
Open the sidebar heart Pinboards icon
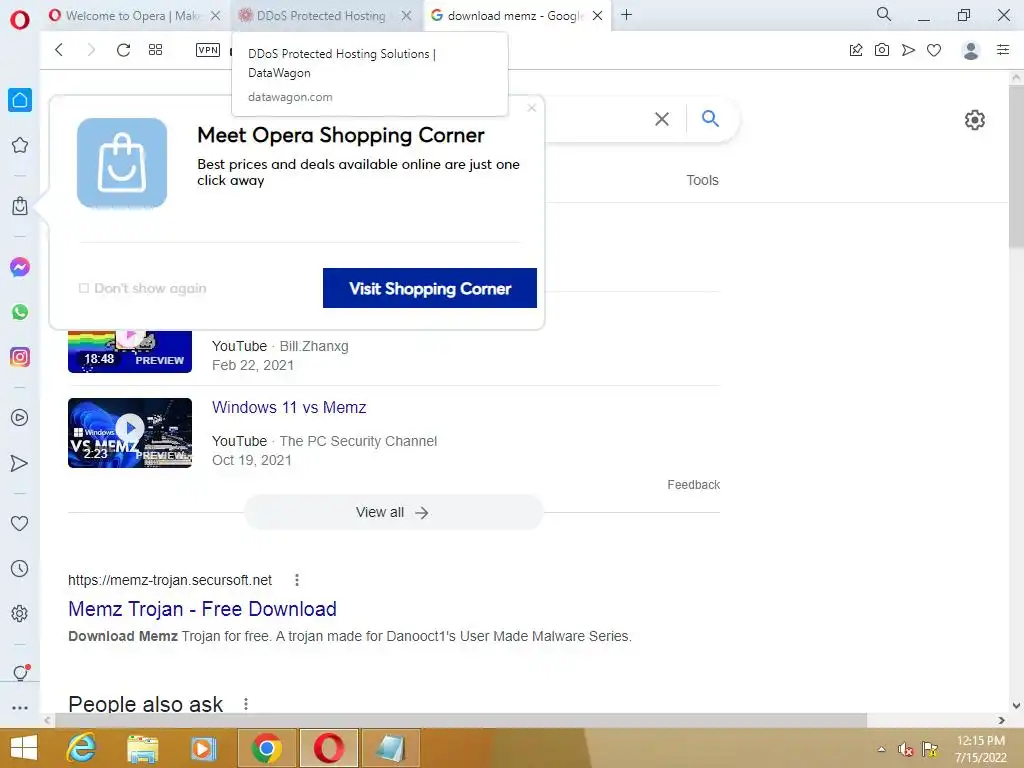coord(20,523)
